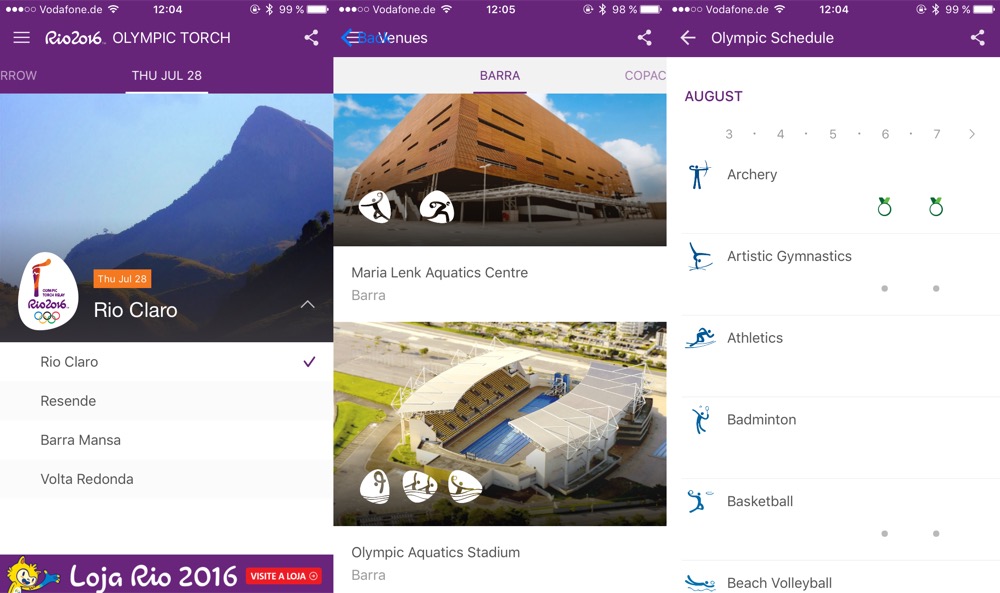1000x593 pixels.
Task: Show next August days with right chevron
Action: [972, 134]
